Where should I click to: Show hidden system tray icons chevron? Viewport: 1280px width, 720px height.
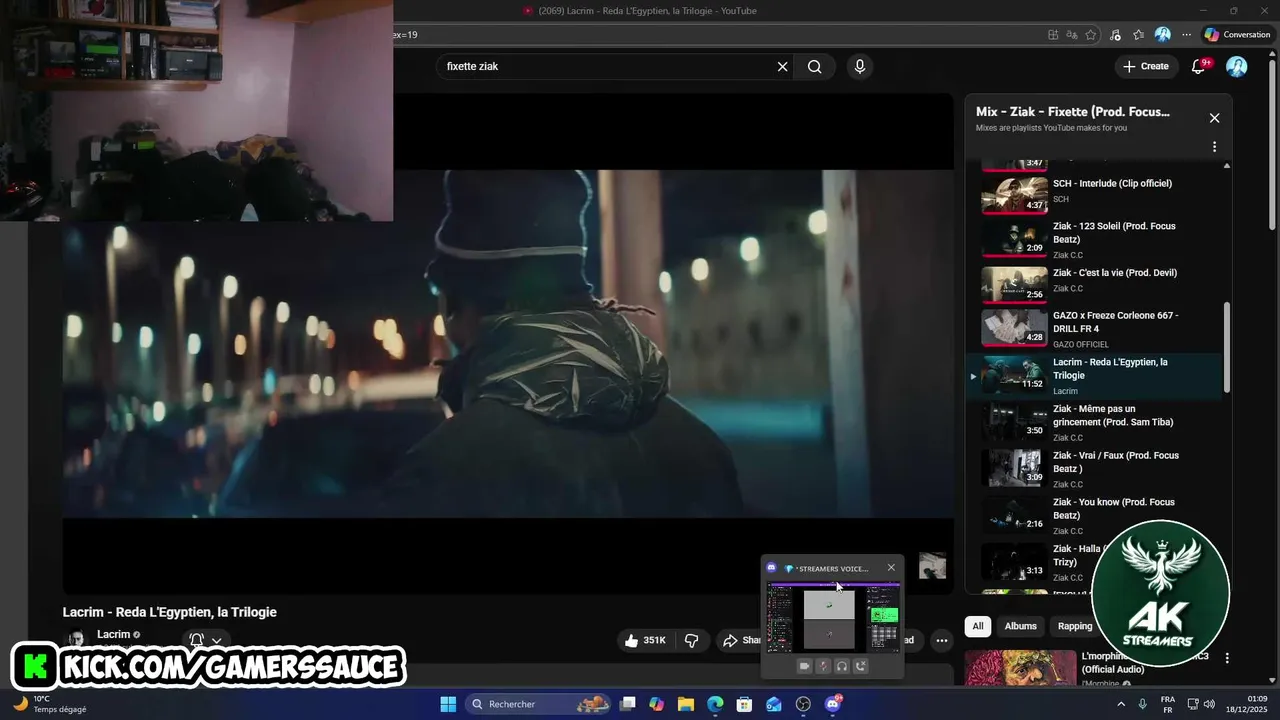pyautogui.click(x=1119, y=704)
